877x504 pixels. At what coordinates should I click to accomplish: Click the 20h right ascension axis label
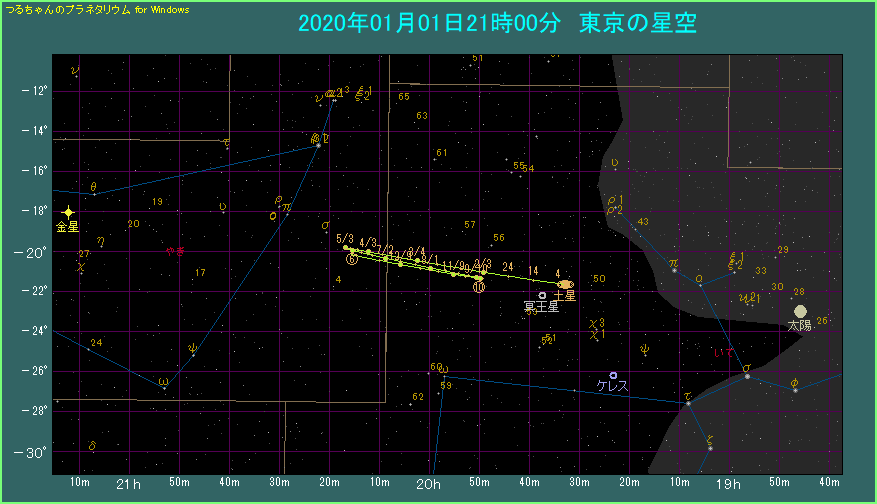[429, 485]
